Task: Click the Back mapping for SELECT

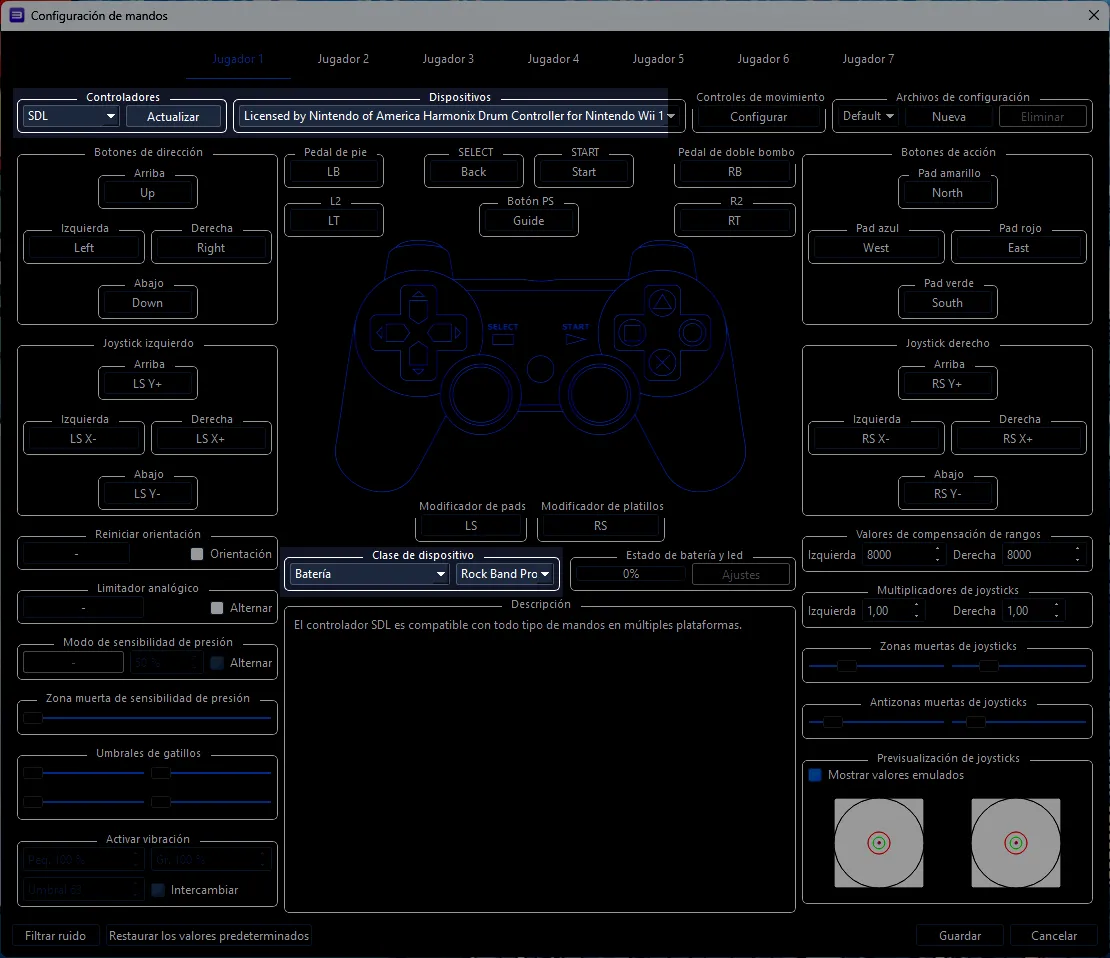Action: [474, 172]
